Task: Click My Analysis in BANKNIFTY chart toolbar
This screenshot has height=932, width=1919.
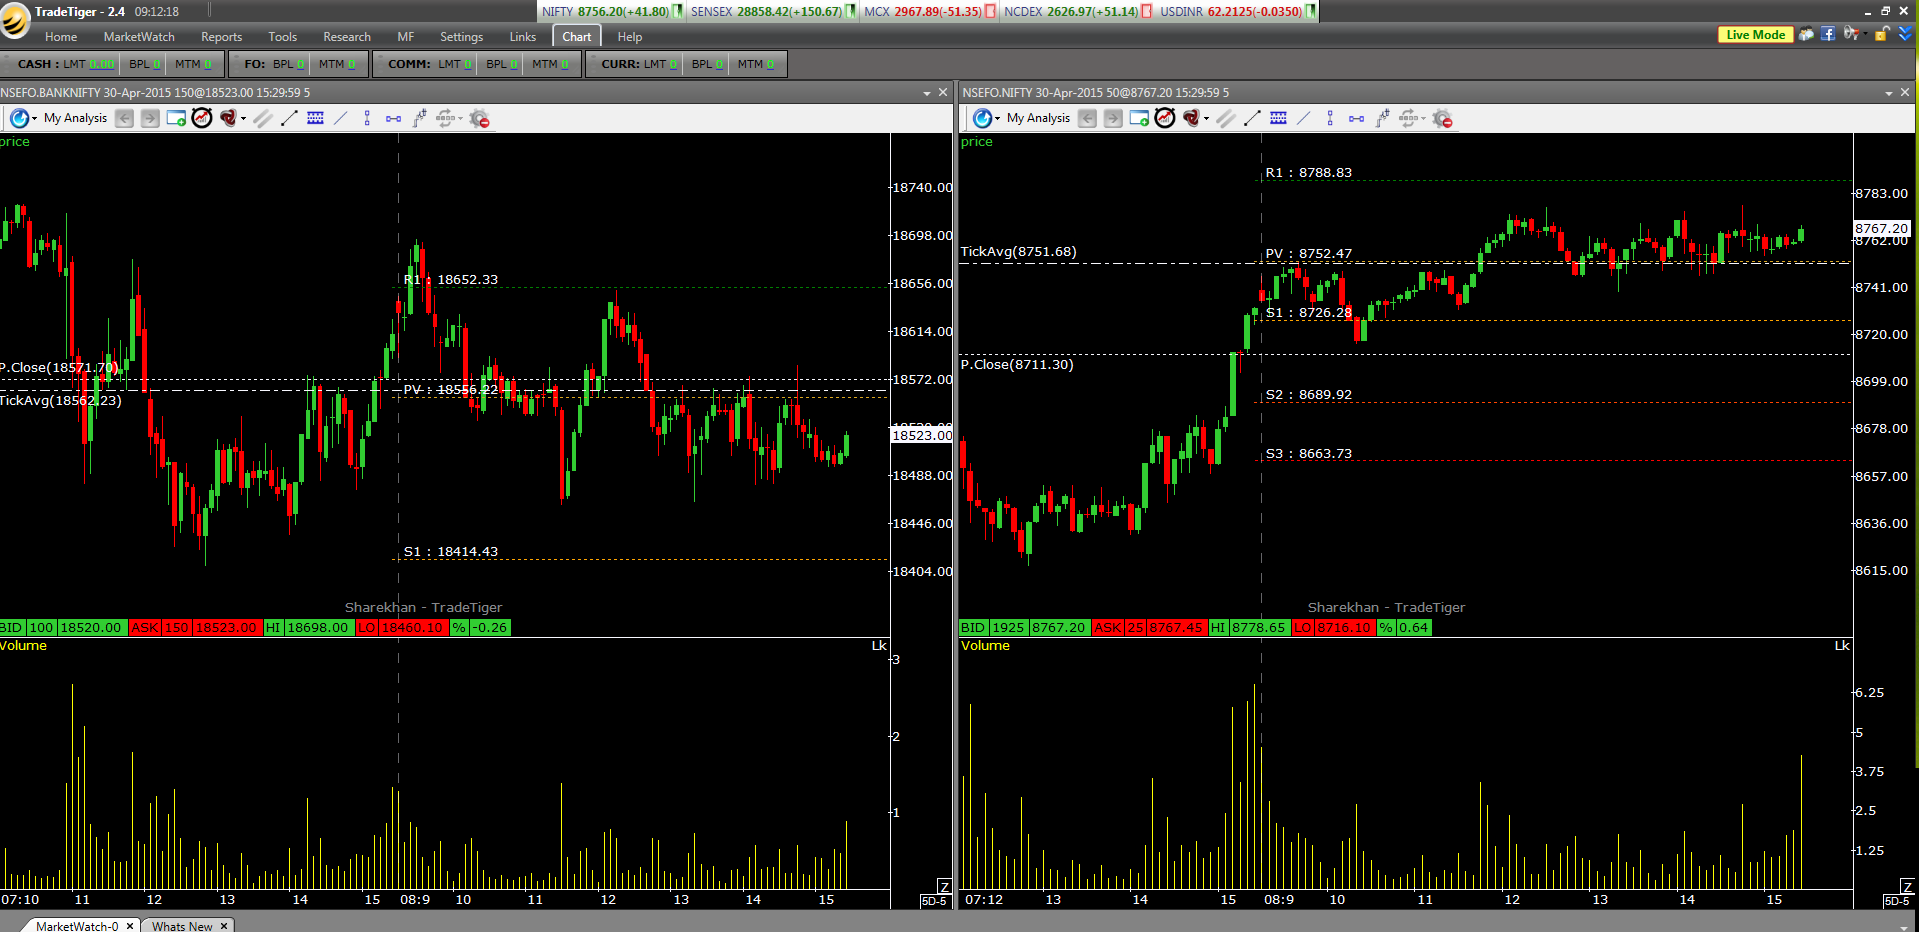Action: 75,118
